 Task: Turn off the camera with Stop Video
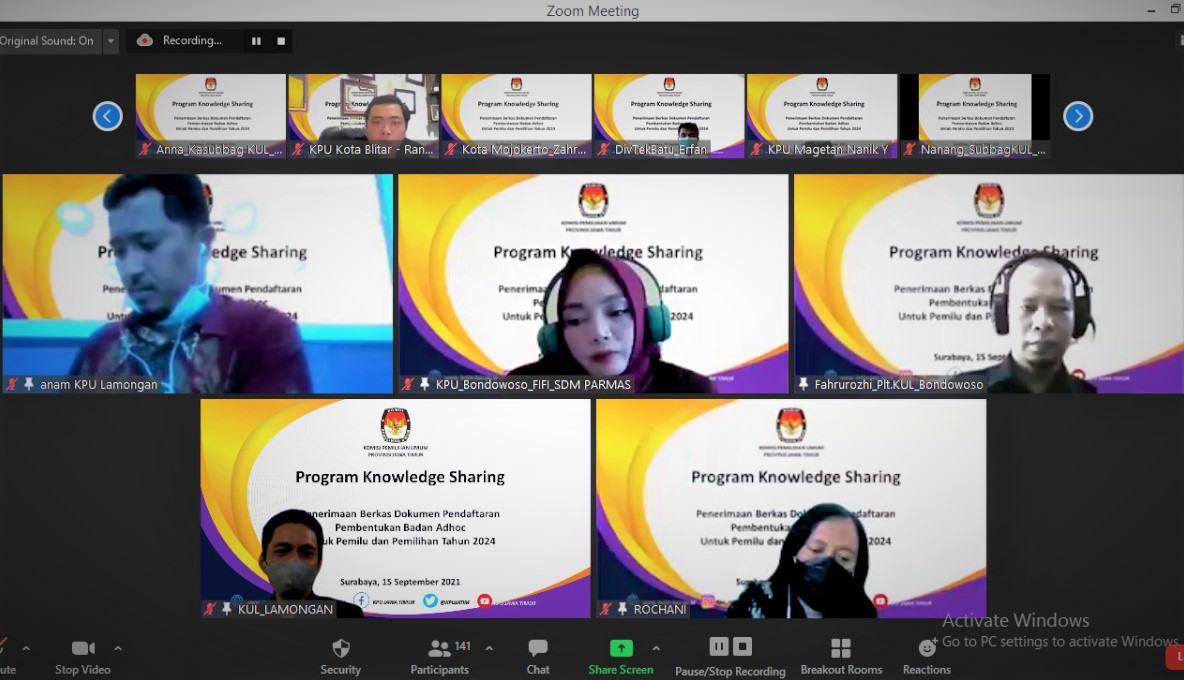[82, 656]
